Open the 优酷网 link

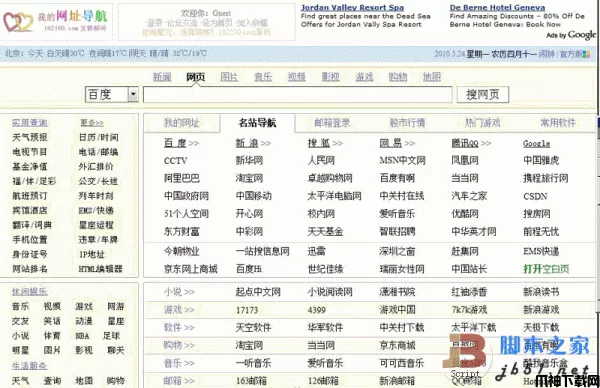click(x=465, y=214)
